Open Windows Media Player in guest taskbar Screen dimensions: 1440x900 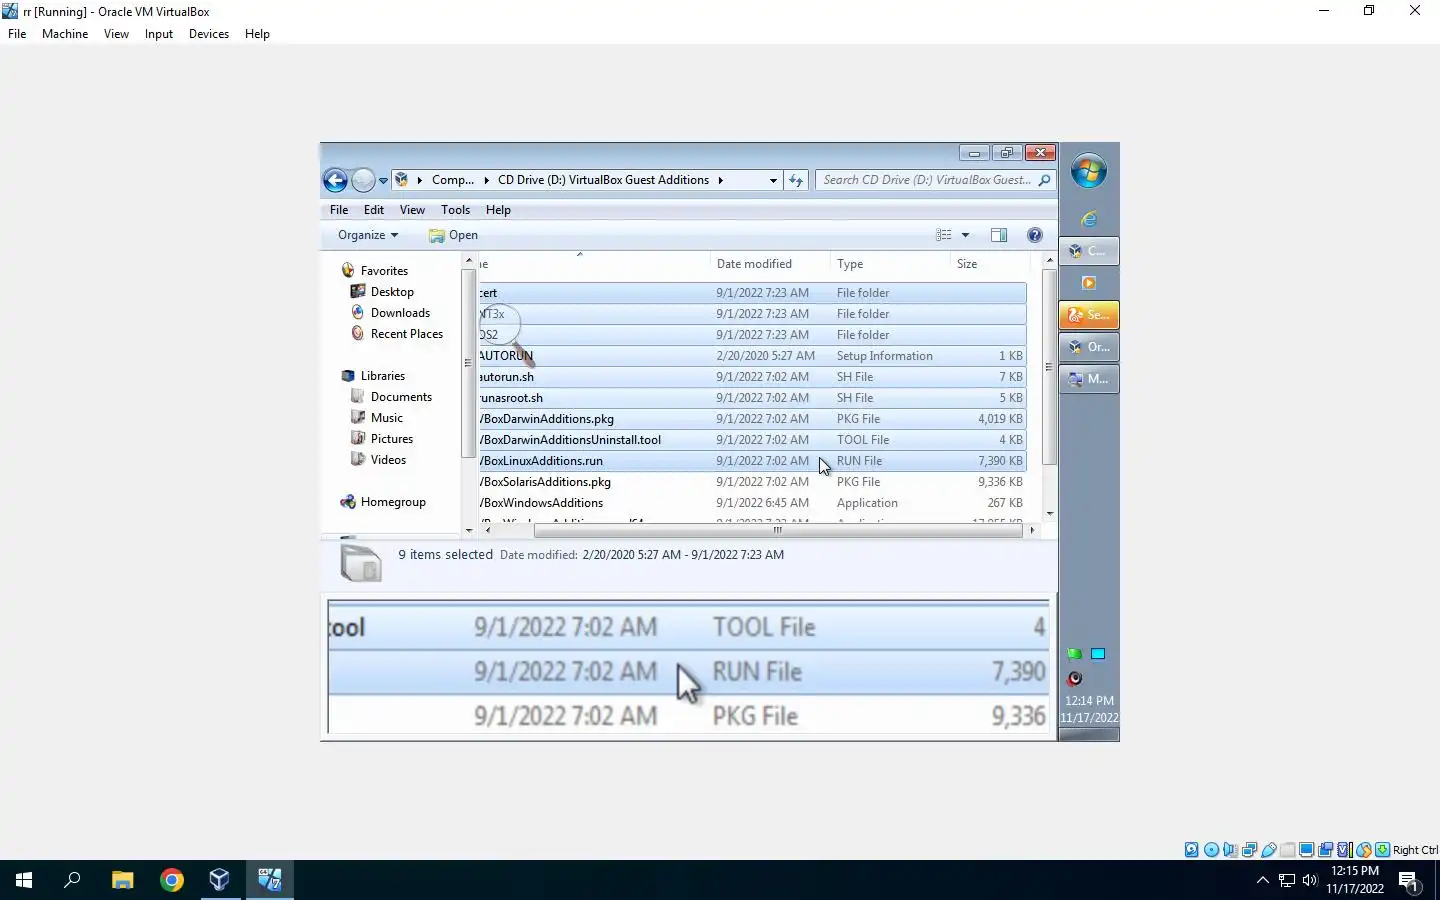(x=1089, y=283)
